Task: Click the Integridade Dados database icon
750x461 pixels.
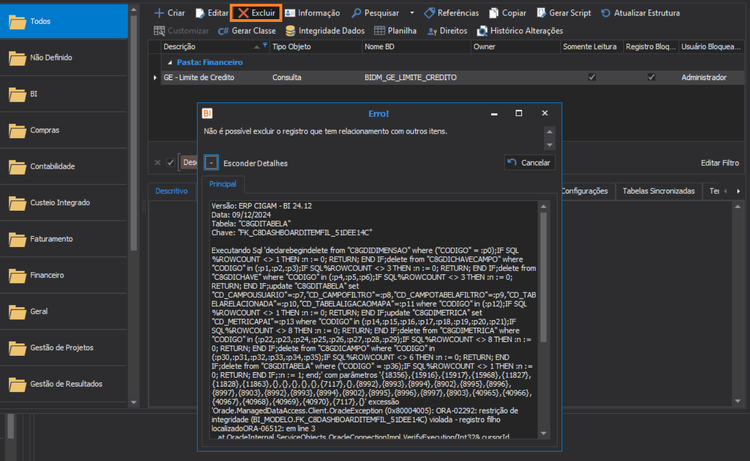Action: pos(290,31)
